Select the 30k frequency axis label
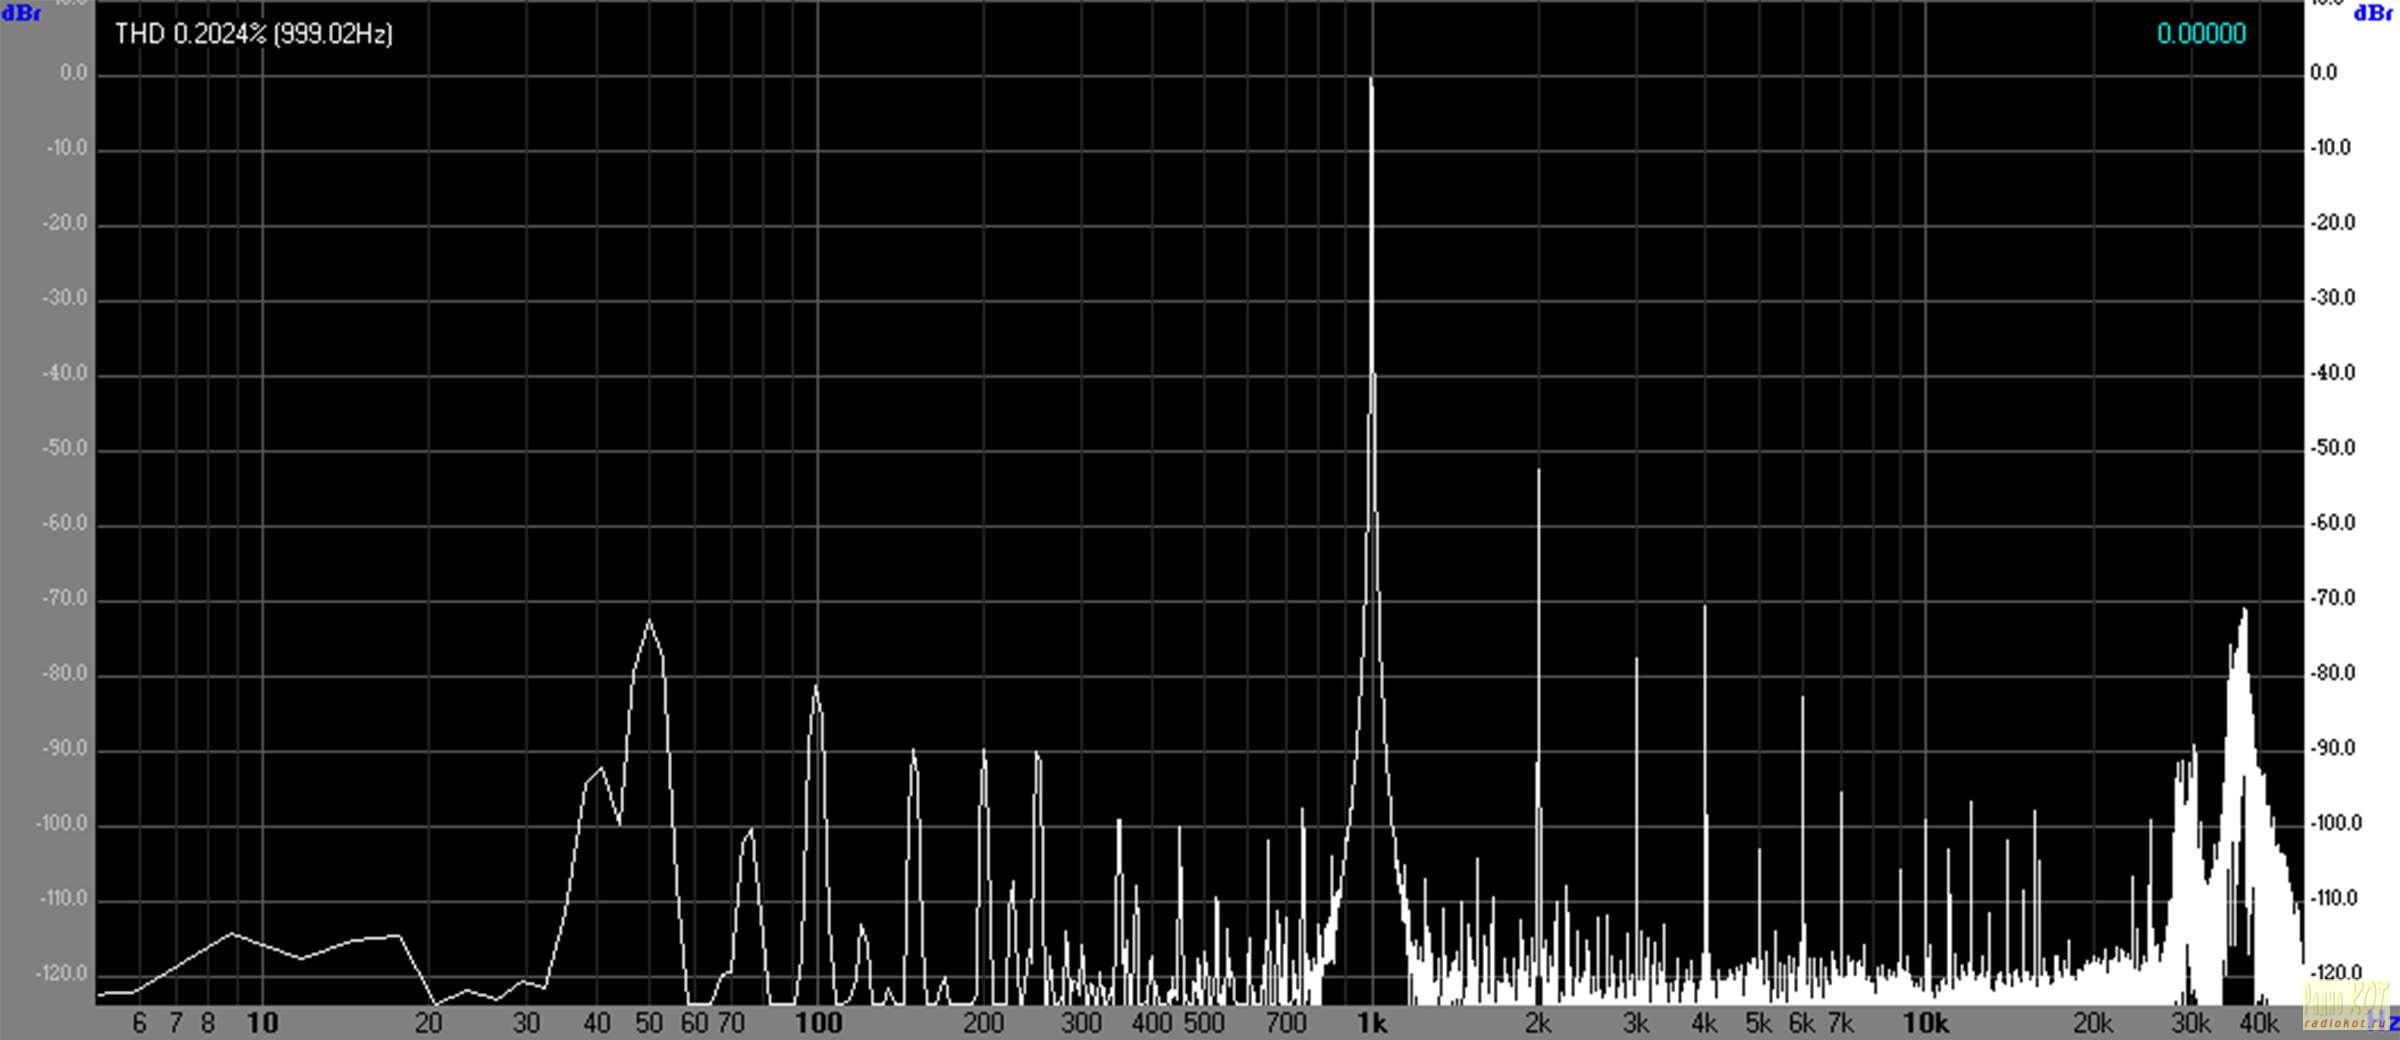Screen dimensions: 2400x1040 [2190, 1023]
